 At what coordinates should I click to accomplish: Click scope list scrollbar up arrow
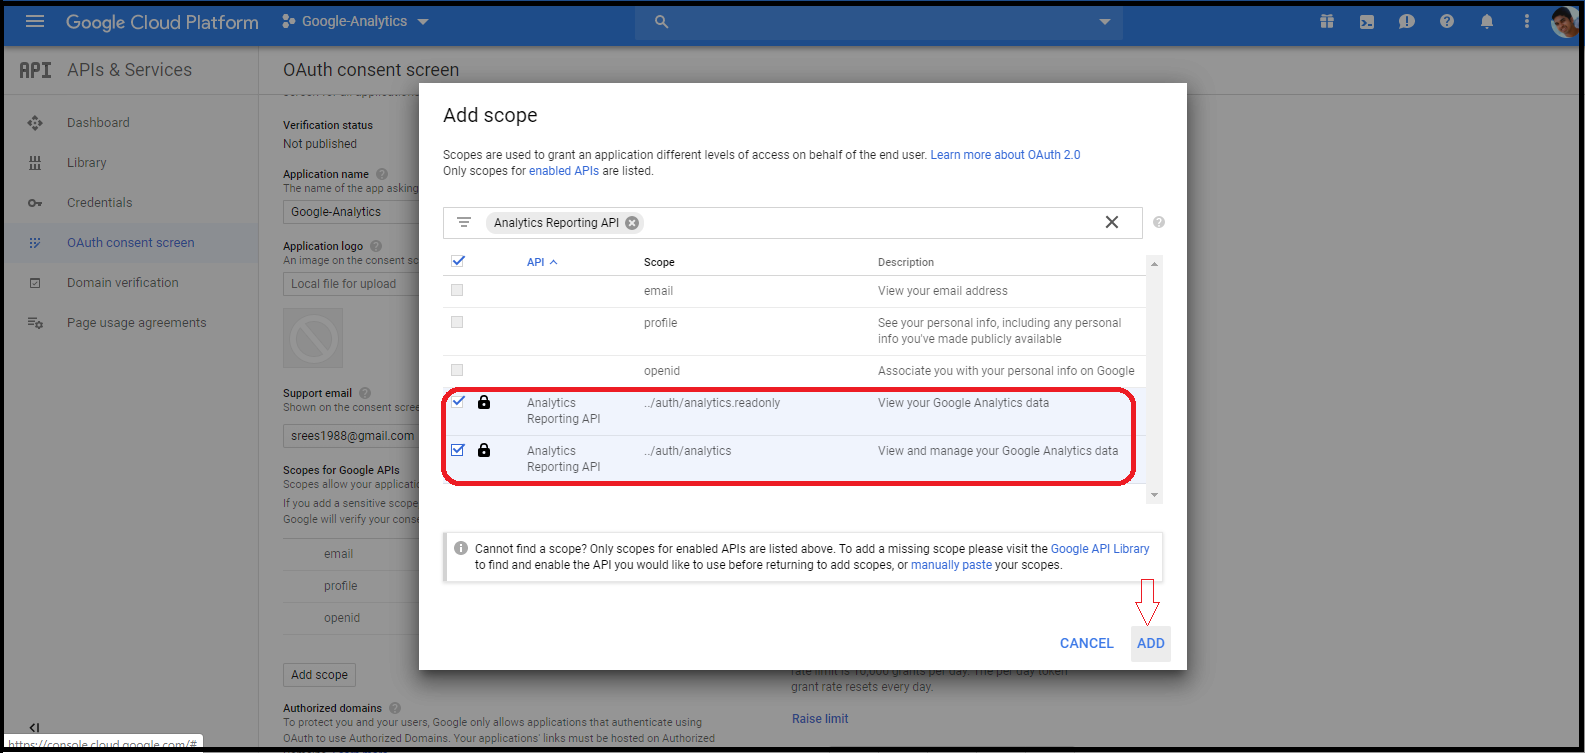click(x=1154, y=264)
